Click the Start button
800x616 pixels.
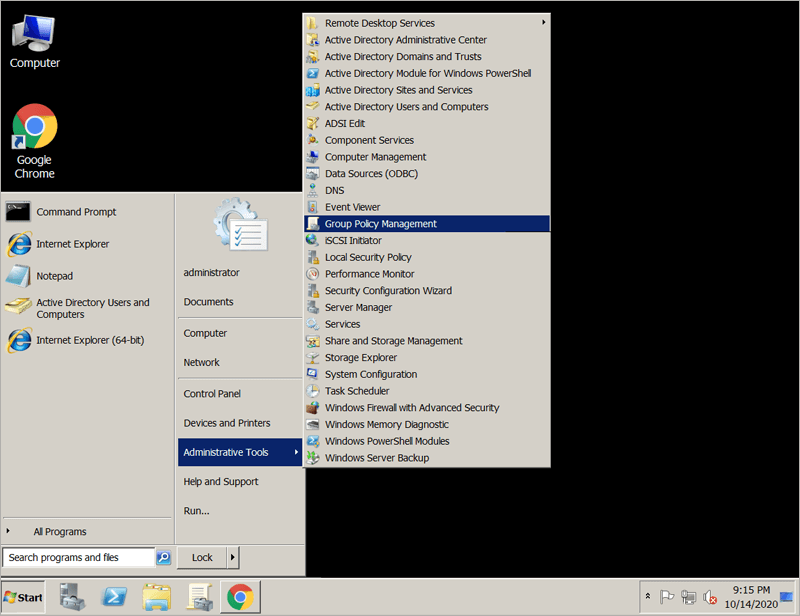[24, 598]
